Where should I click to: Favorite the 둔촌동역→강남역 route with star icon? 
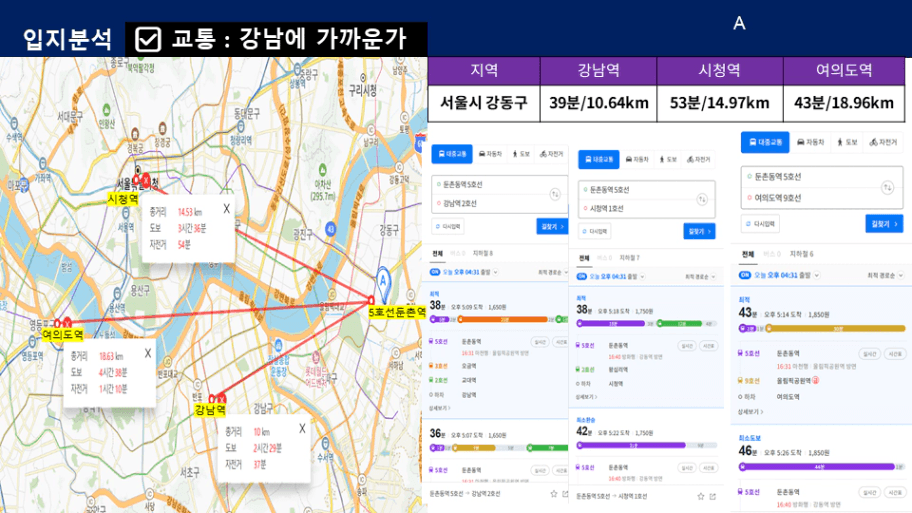point(554,494)
